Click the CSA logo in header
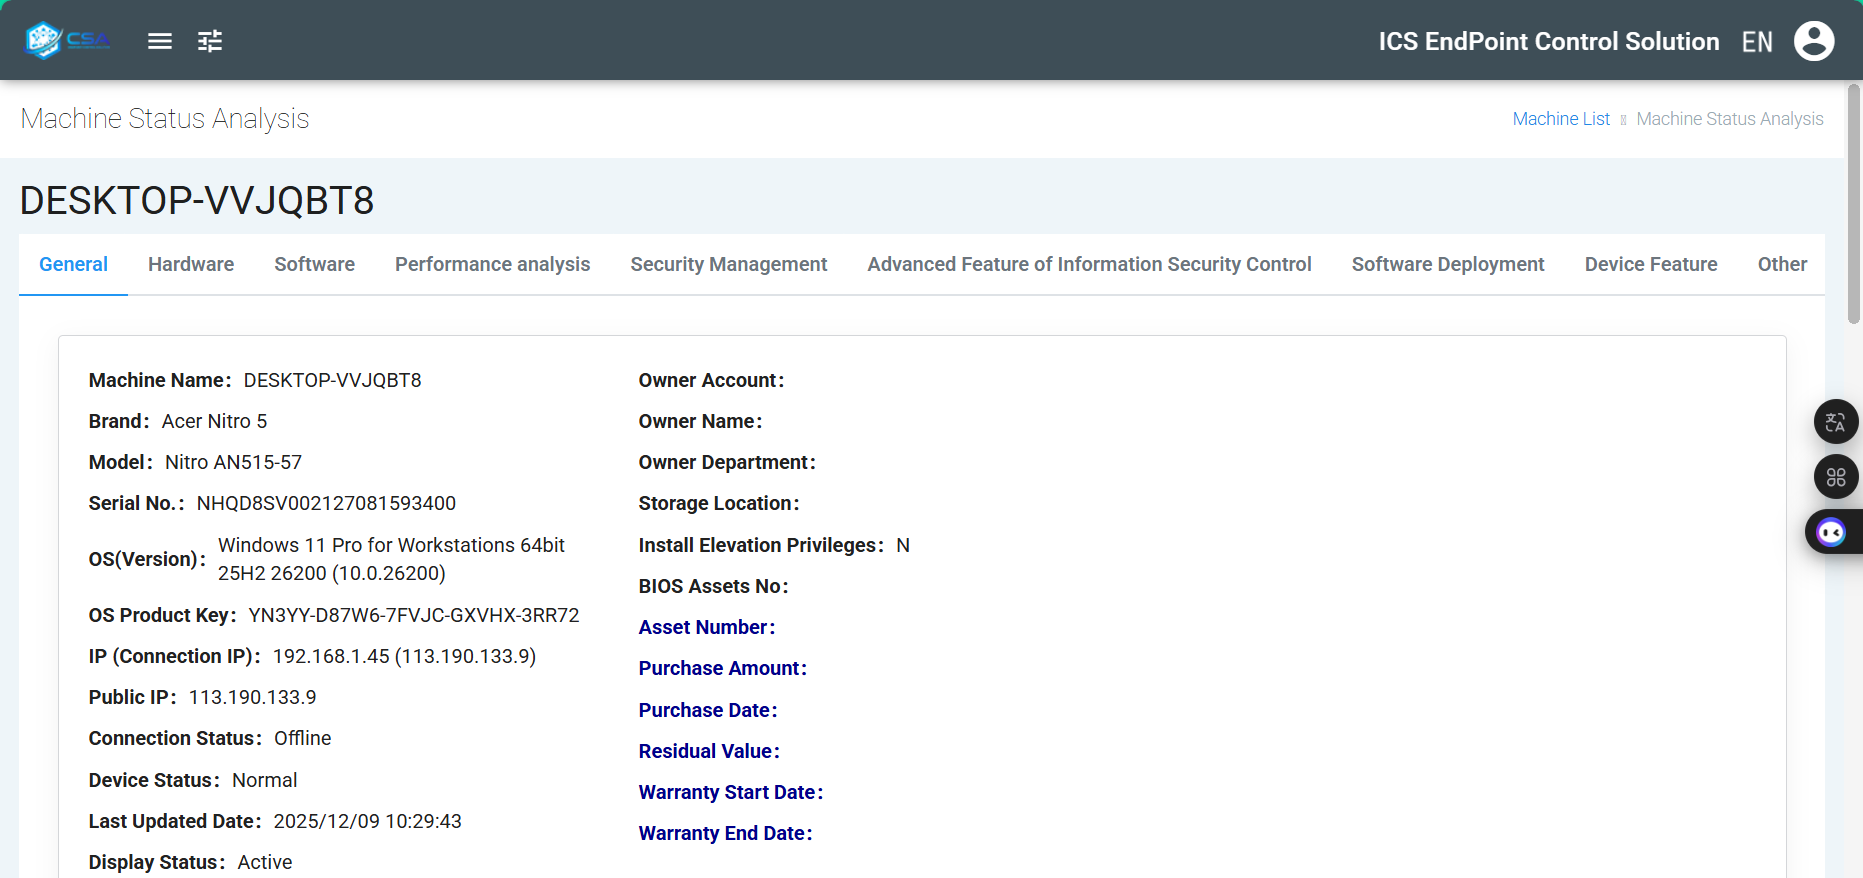 tap(68, 40)
